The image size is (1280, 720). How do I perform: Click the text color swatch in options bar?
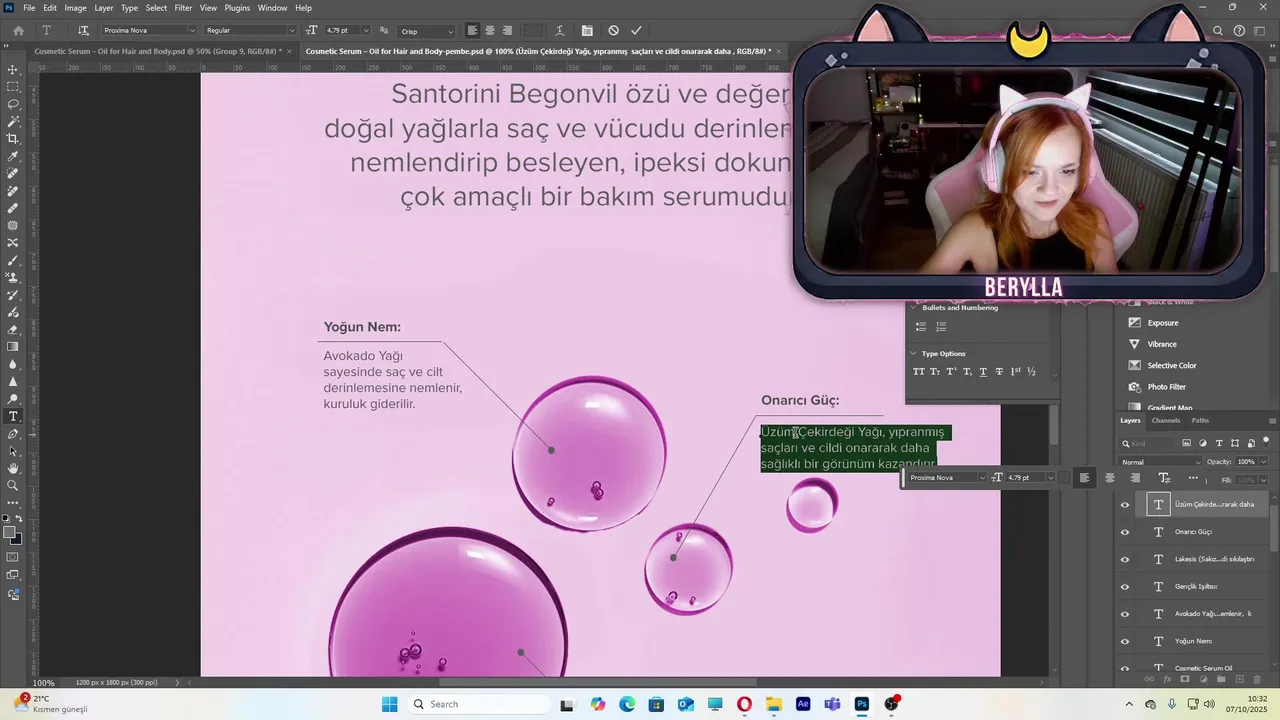click(534, 30)
